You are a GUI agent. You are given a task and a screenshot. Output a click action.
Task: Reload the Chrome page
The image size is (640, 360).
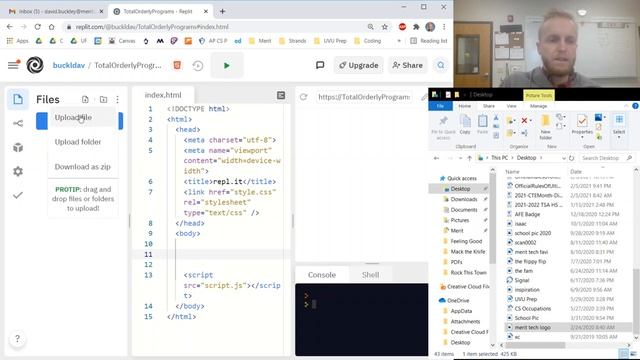coord(38,27)
